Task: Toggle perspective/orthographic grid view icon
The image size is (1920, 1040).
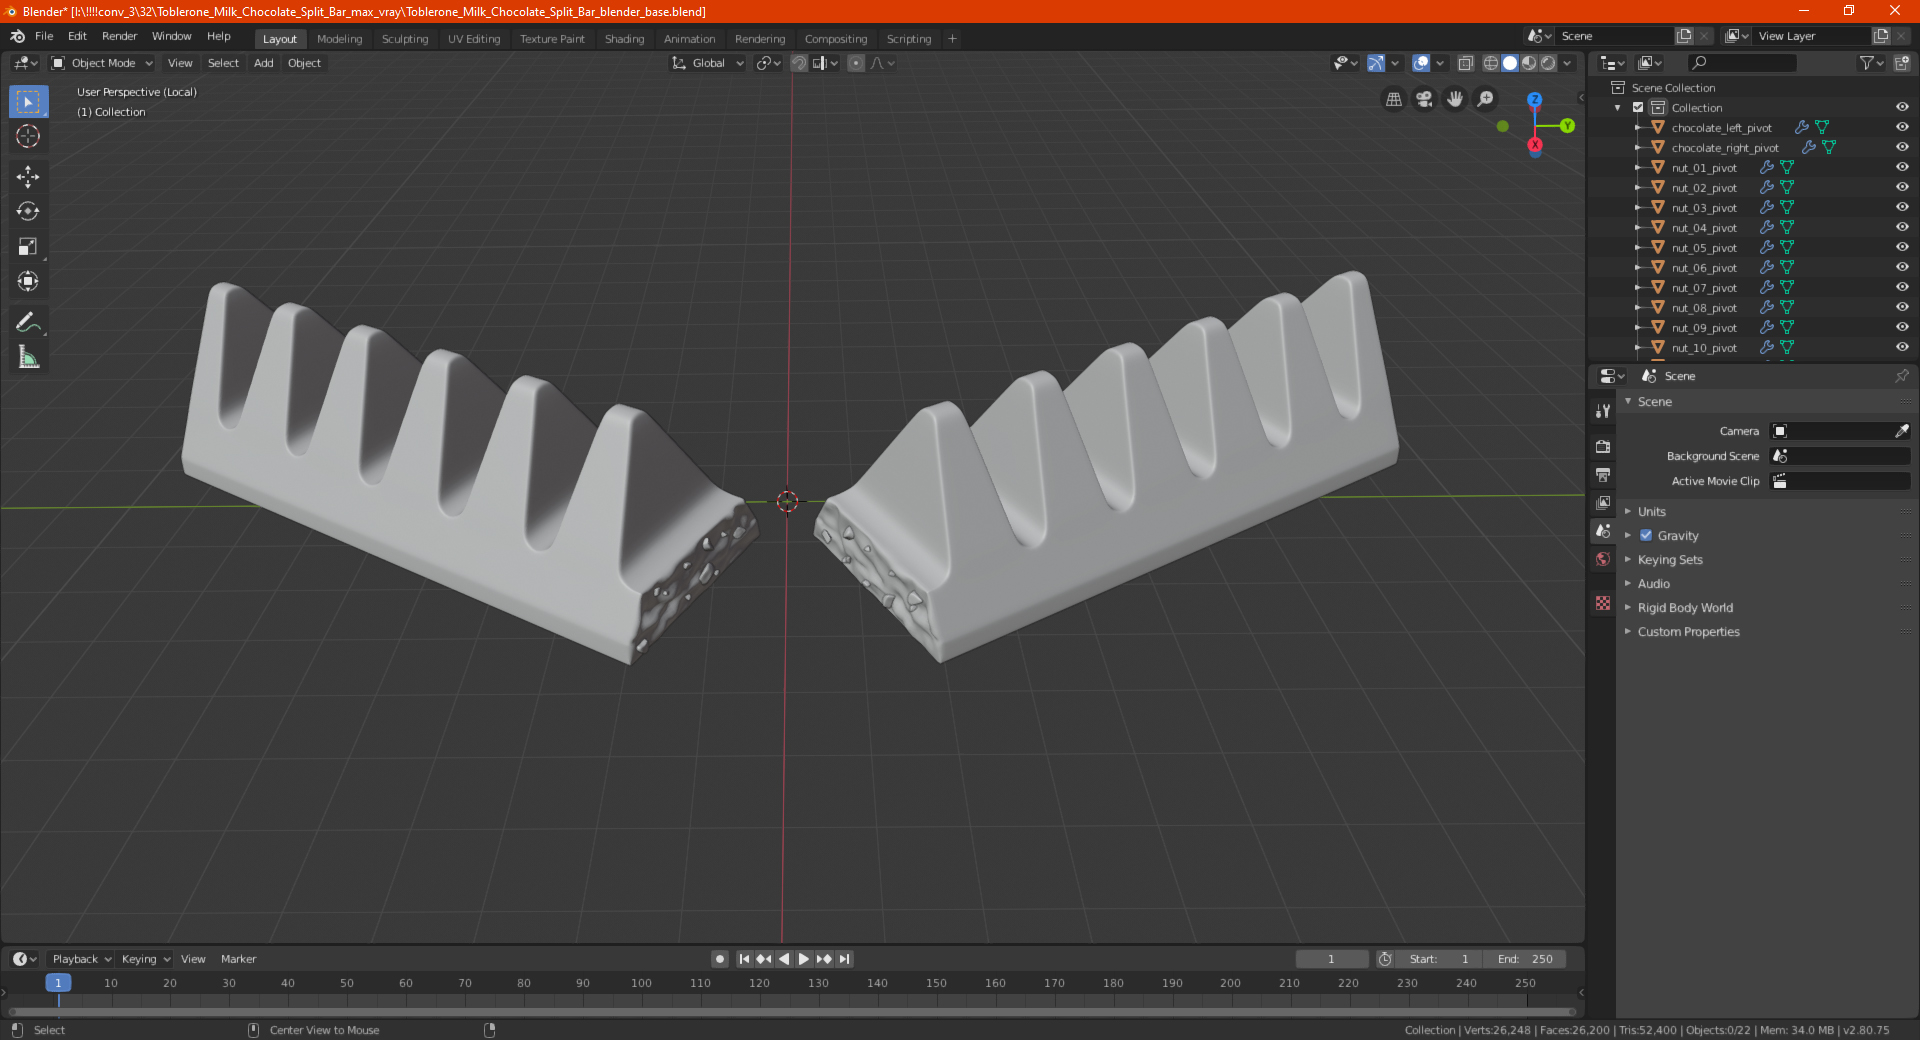Action: (x=1394, y=99)
